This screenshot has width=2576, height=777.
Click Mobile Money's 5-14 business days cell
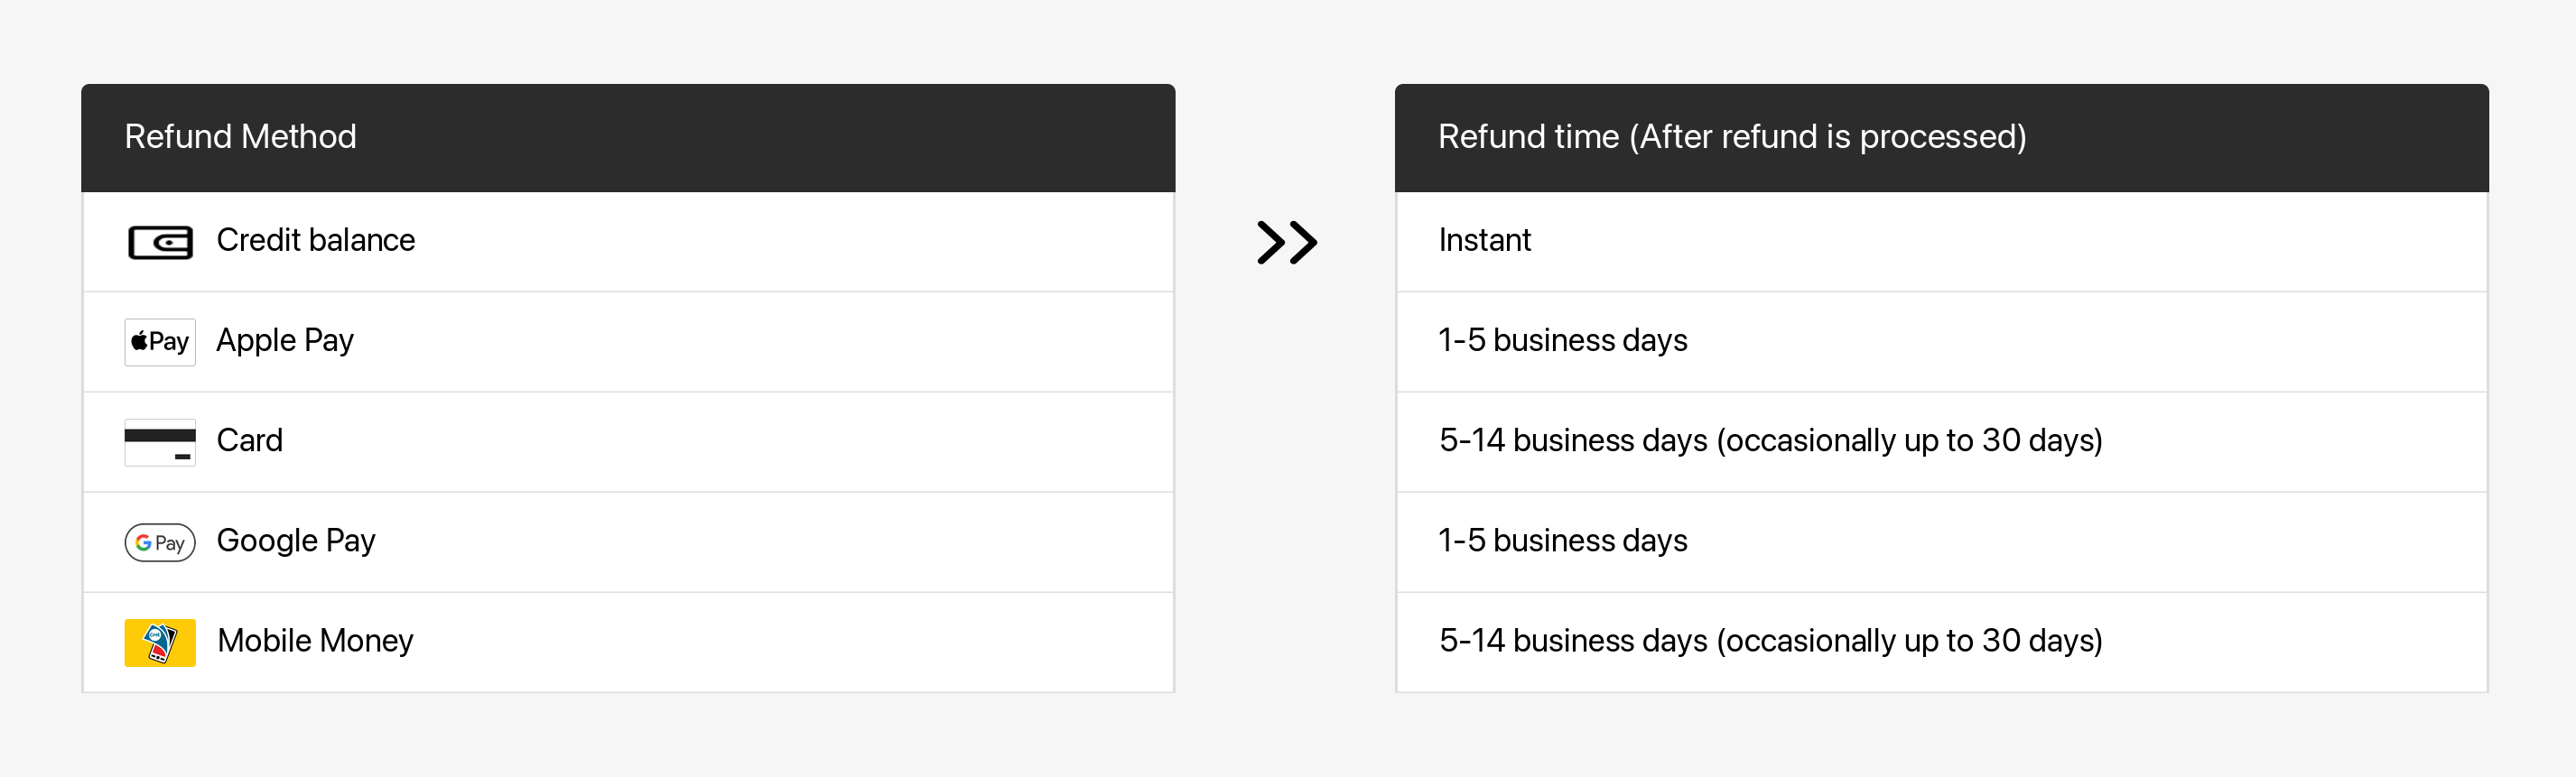1941,642
